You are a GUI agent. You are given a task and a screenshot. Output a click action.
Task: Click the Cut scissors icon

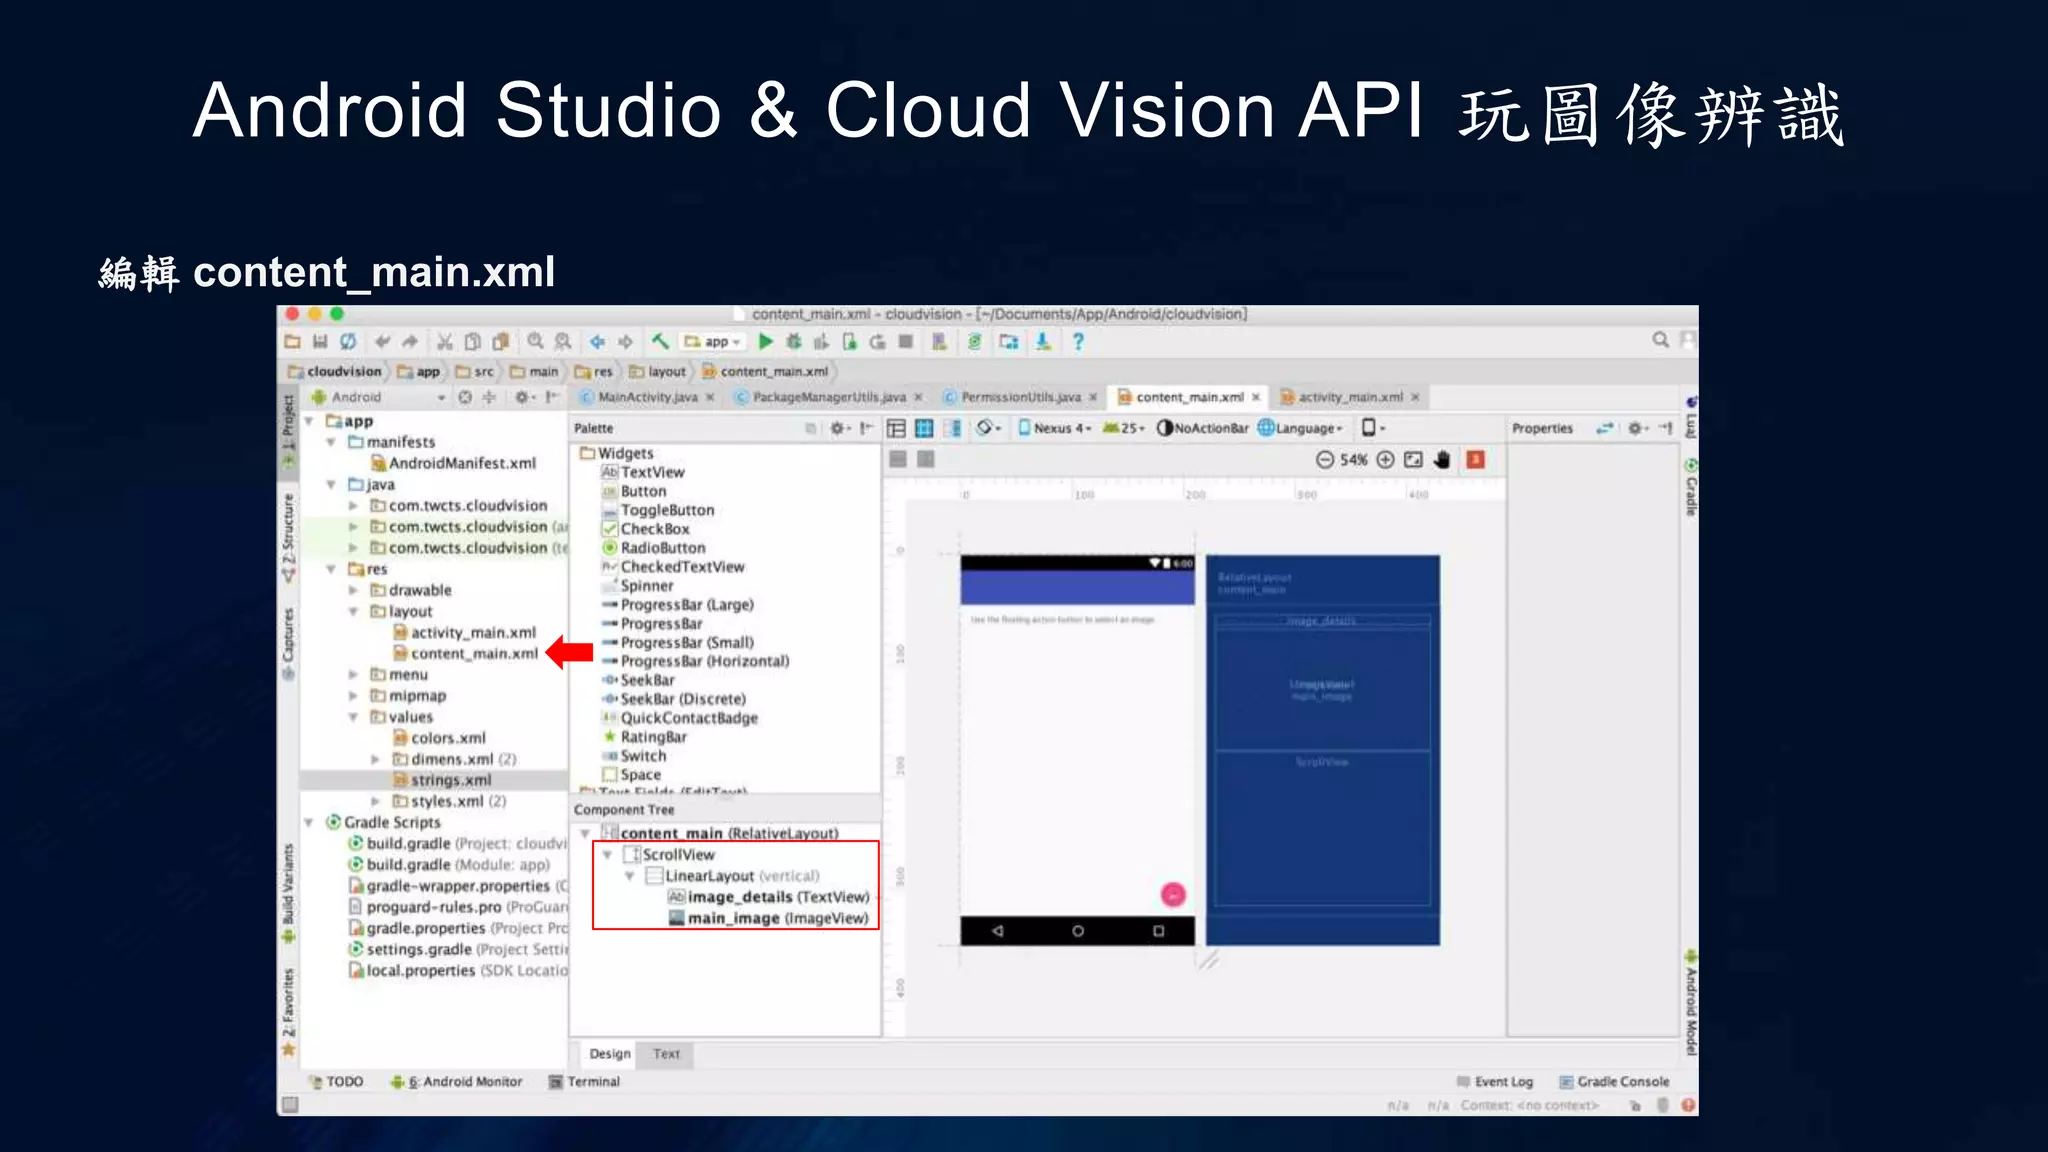[445, 342]
